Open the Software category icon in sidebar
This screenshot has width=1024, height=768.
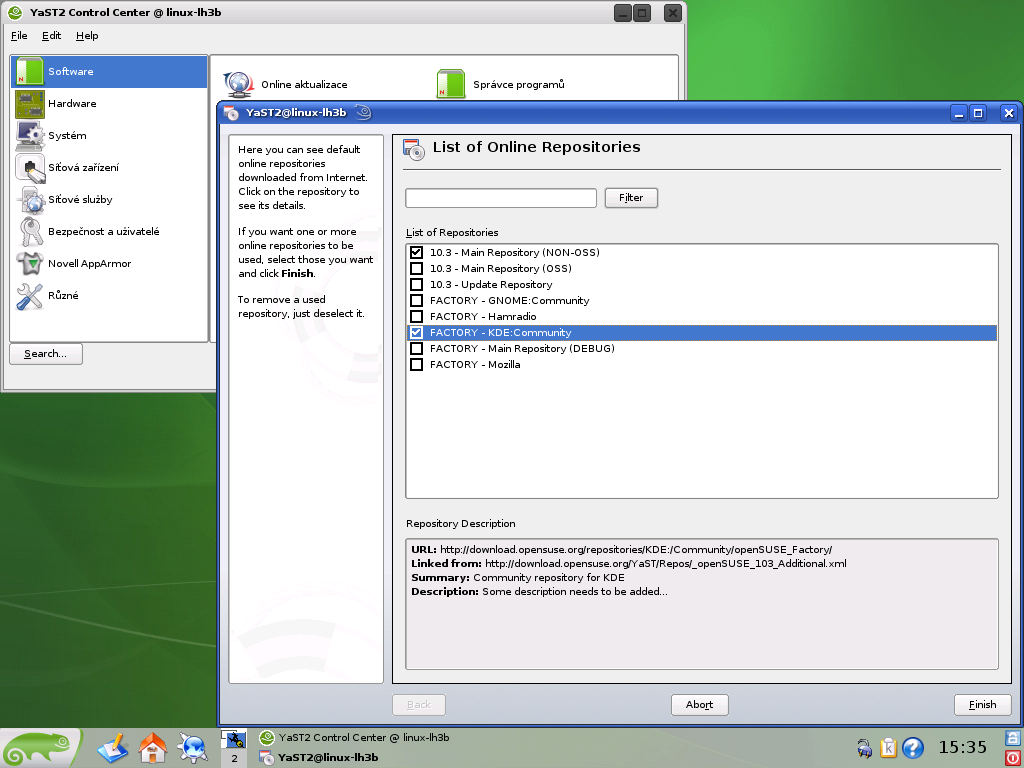29,72
